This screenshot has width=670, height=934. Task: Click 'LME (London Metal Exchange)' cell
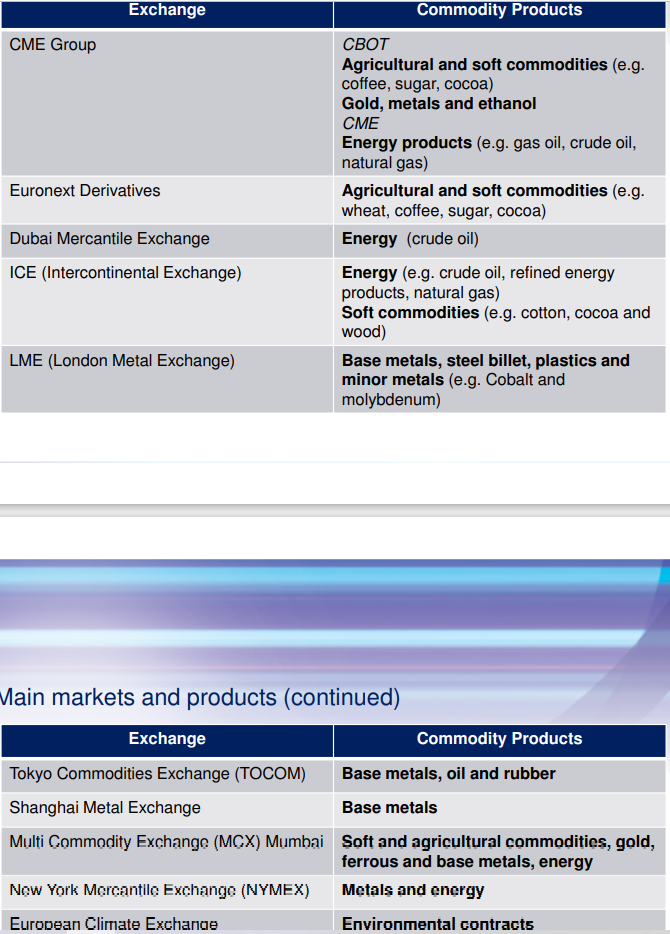click(167, 379)
